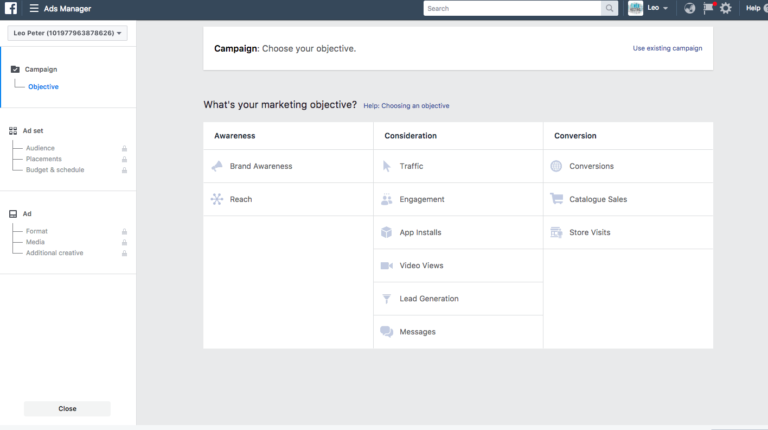The width and height of the screenshot is (768, 430).
Task: Click the Ads Manager title text
Action: click(68, 8)
